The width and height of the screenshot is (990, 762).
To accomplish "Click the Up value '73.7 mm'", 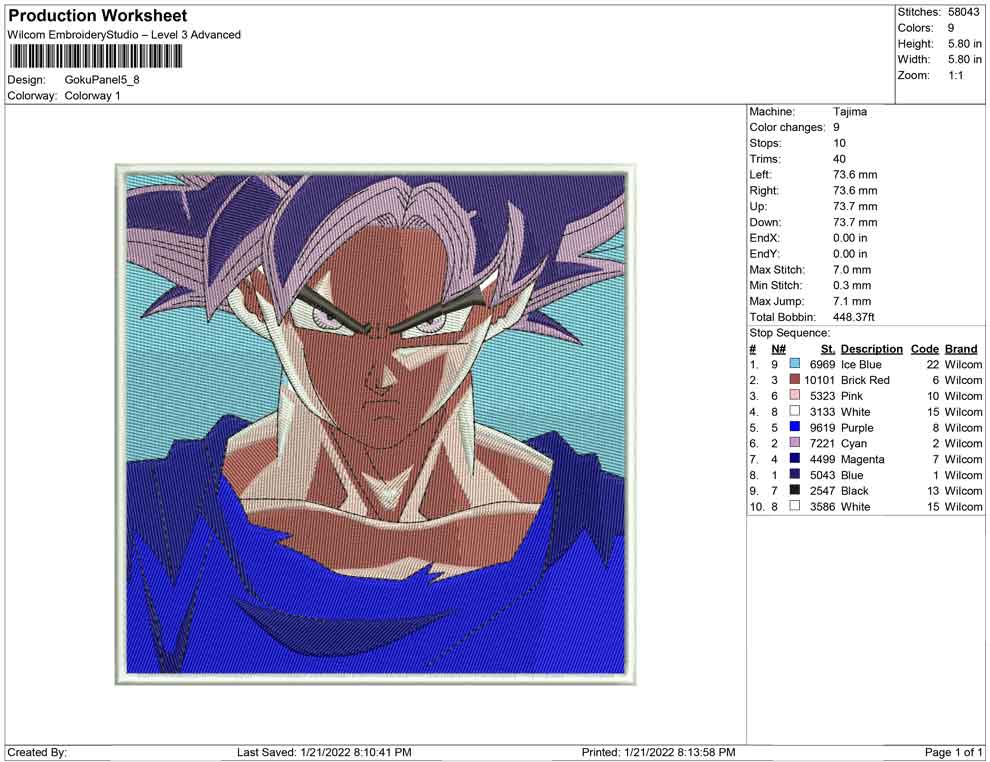I will [x=855, y=206].
